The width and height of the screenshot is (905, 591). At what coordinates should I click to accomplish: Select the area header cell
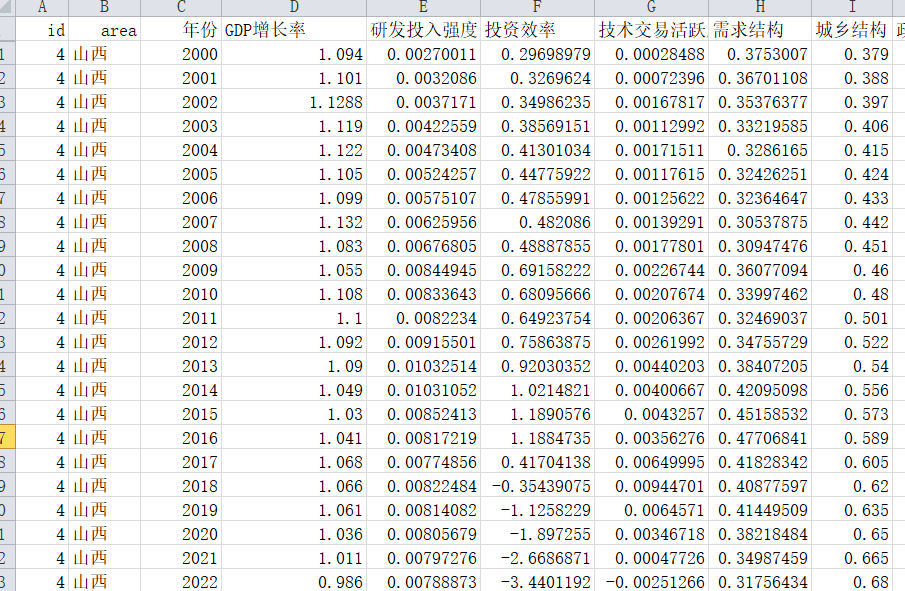(x=104, y=29)
